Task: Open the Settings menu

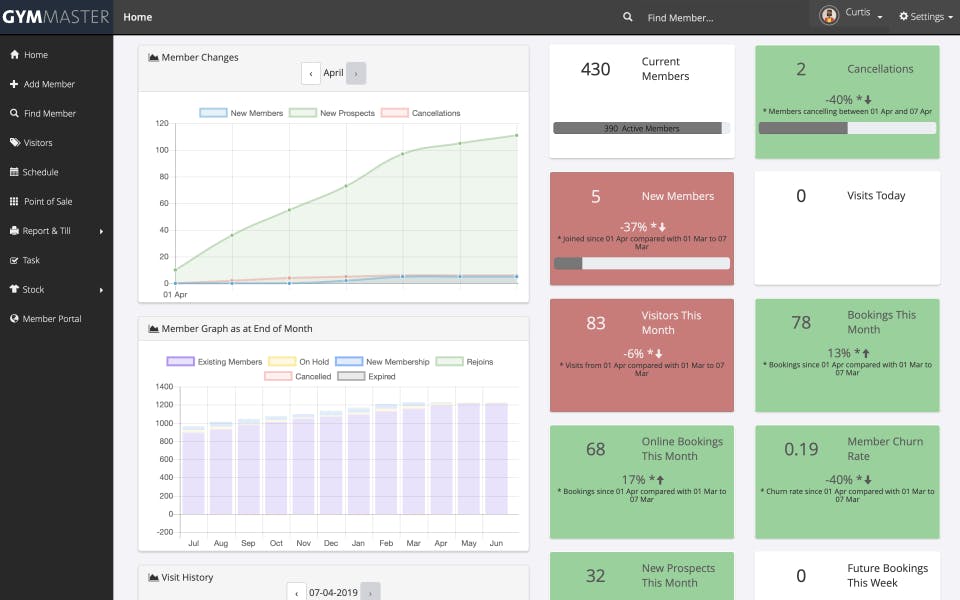Action: click(x=925, y=17)
